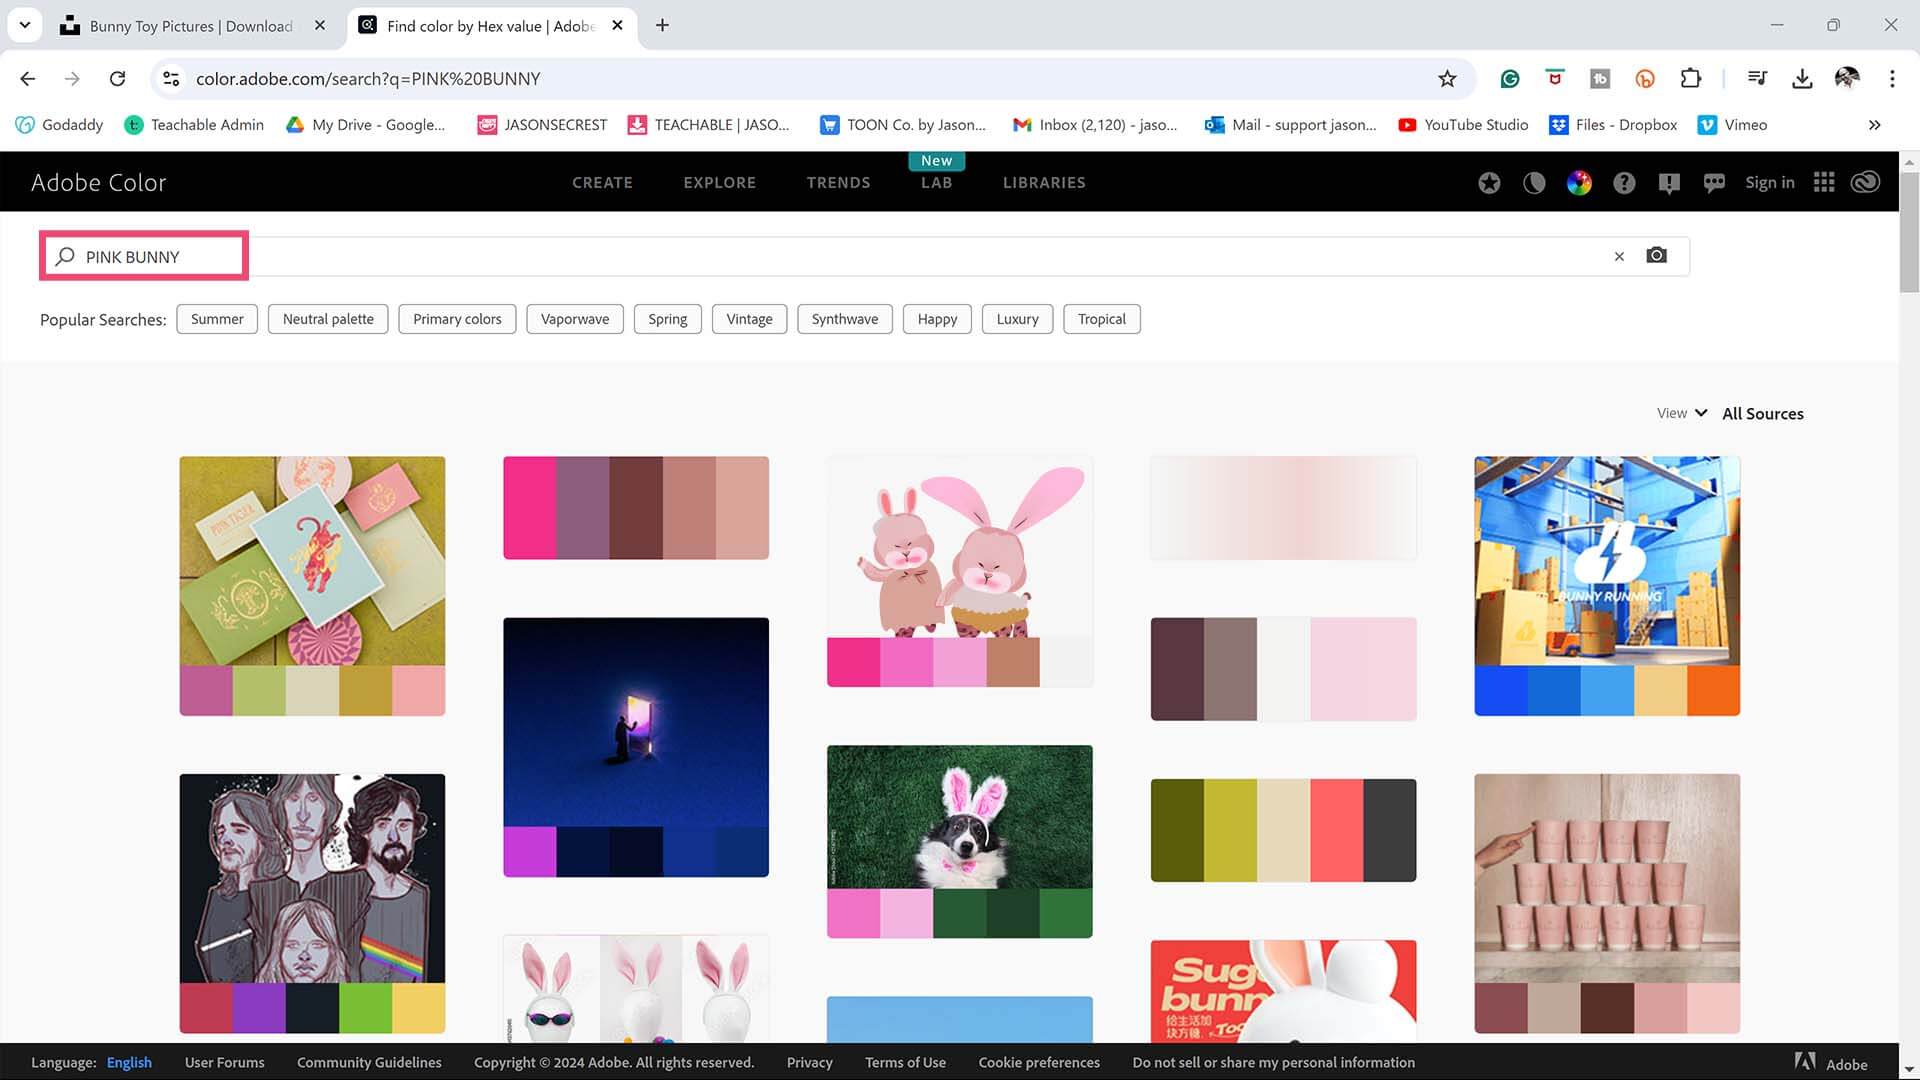The width and height of the screenshot is (1920, 1080).
Task: Open the browser Extensions puzzle icon
Action: tap(1691, 79)
